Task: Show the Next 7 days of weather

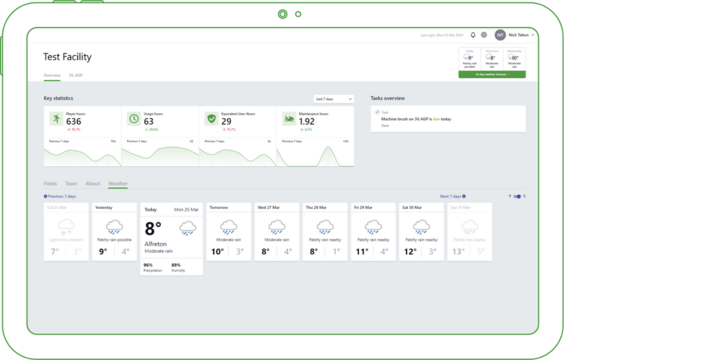Action: point(453,197)
